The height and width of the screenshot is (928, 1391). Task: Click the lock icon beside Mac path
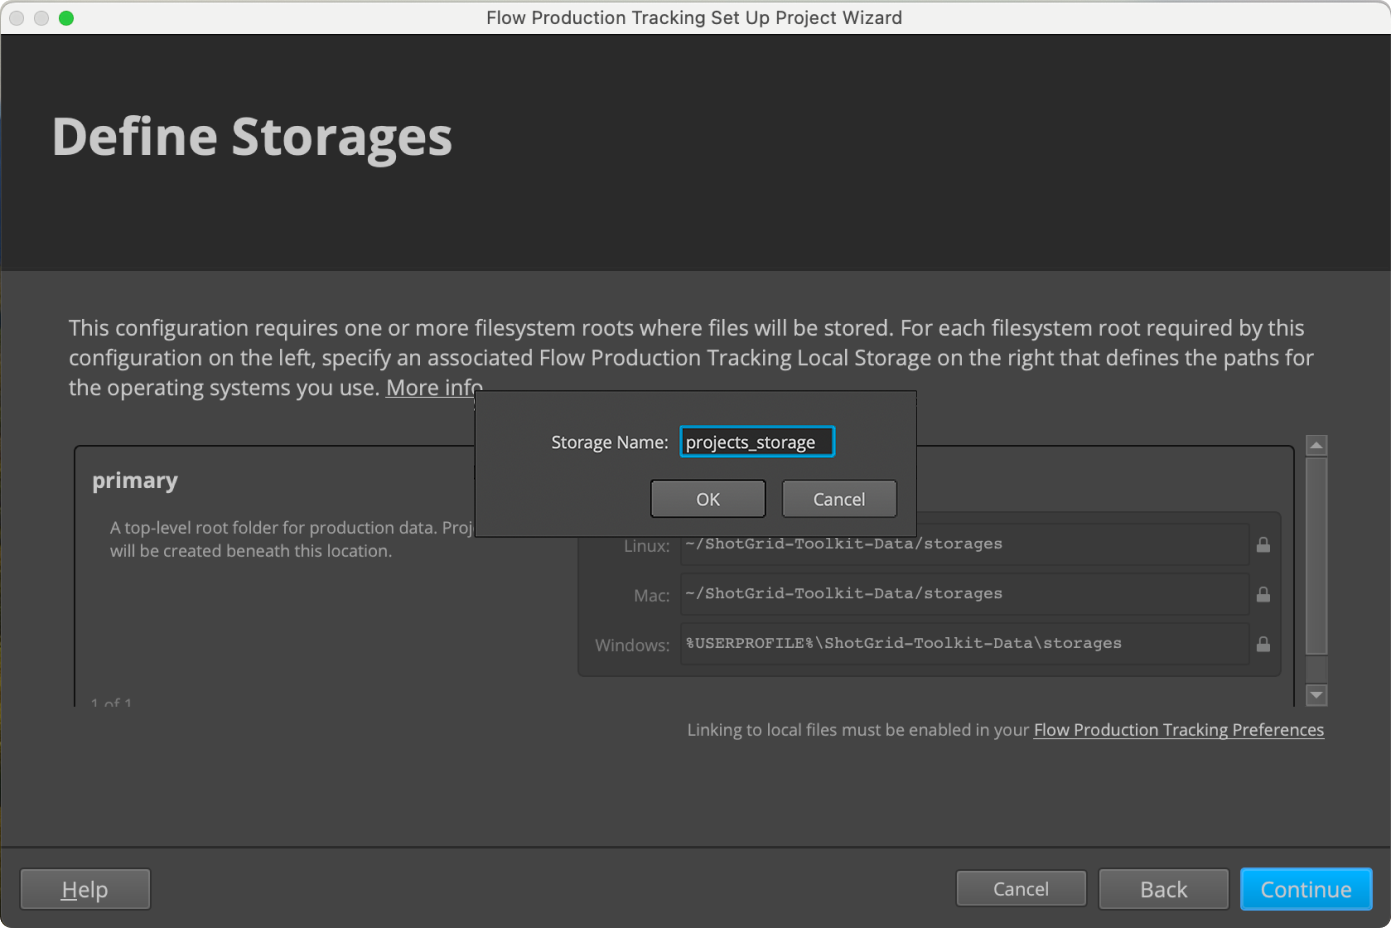point(1263,595)
